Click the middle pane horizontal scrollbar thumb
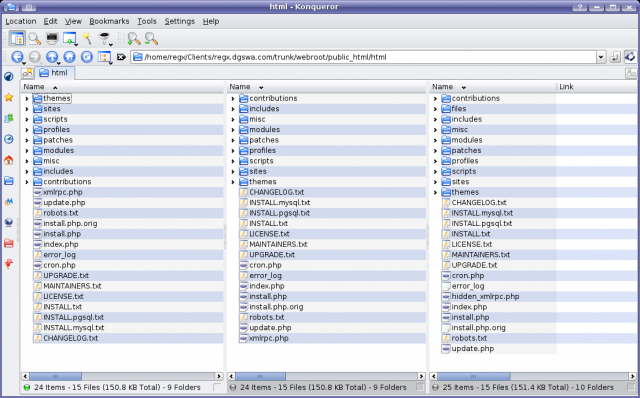 click(260, 376)
